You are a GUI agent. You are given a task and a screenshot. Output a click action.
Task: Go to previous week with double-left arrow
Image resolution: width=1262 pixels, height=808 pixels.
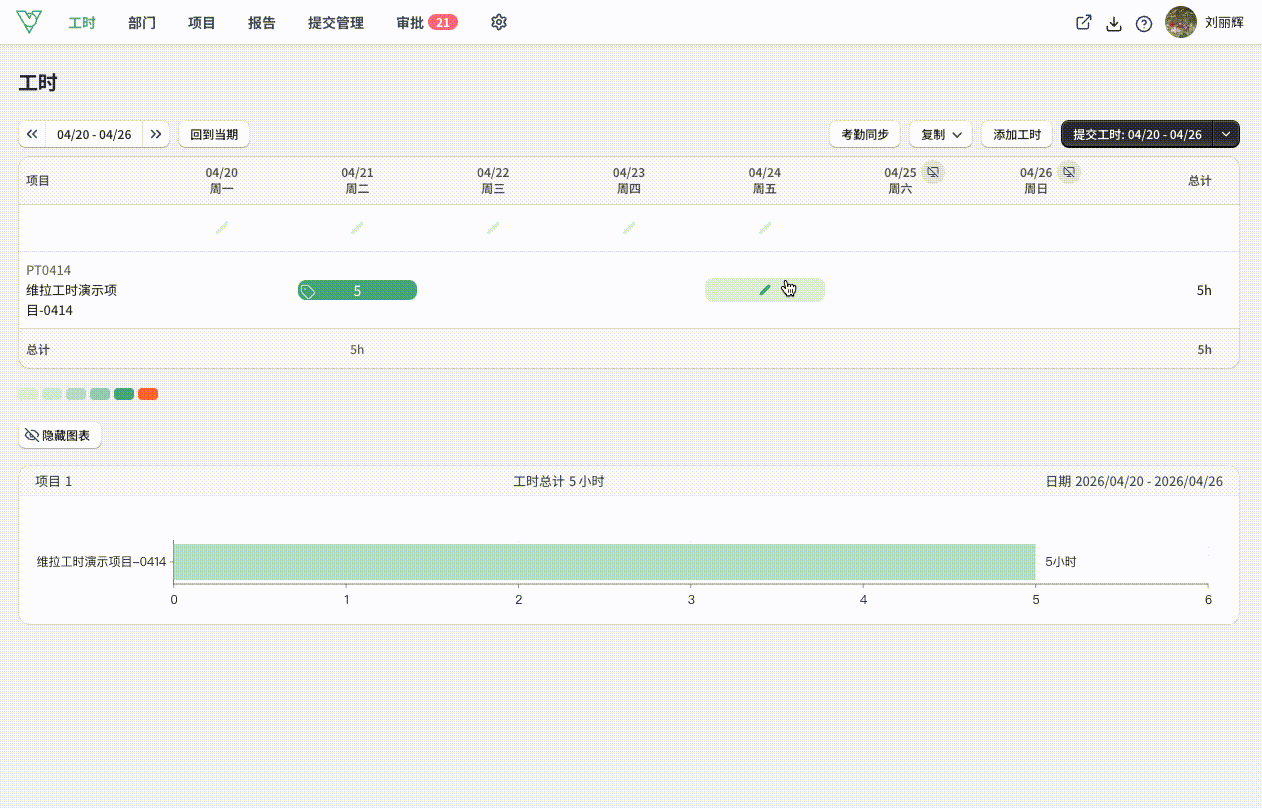coord(32,134)
